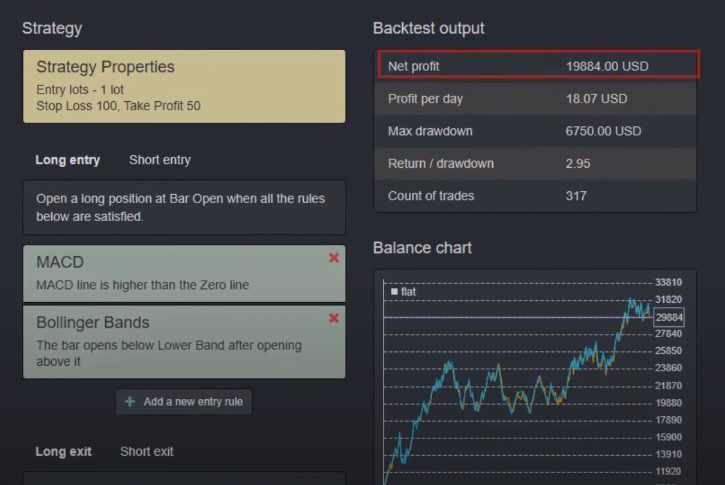Edit the Bollinger Bands rule card
Viewport: 725px width, 485px height.
170,341
